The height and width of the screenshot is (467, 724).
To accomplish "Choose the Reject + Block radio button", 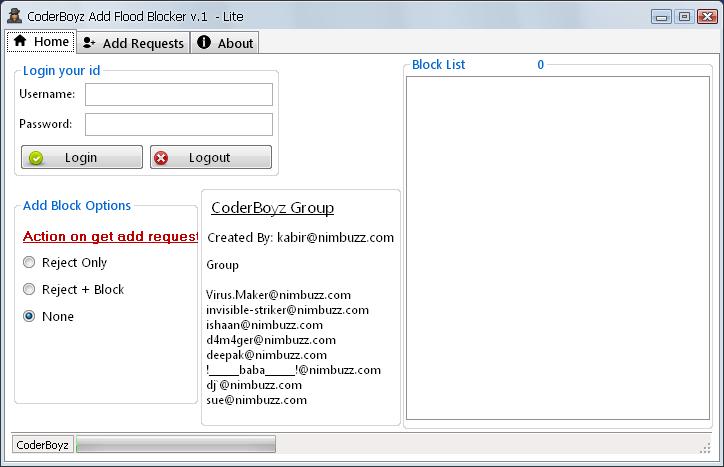I will click(29, 290).
